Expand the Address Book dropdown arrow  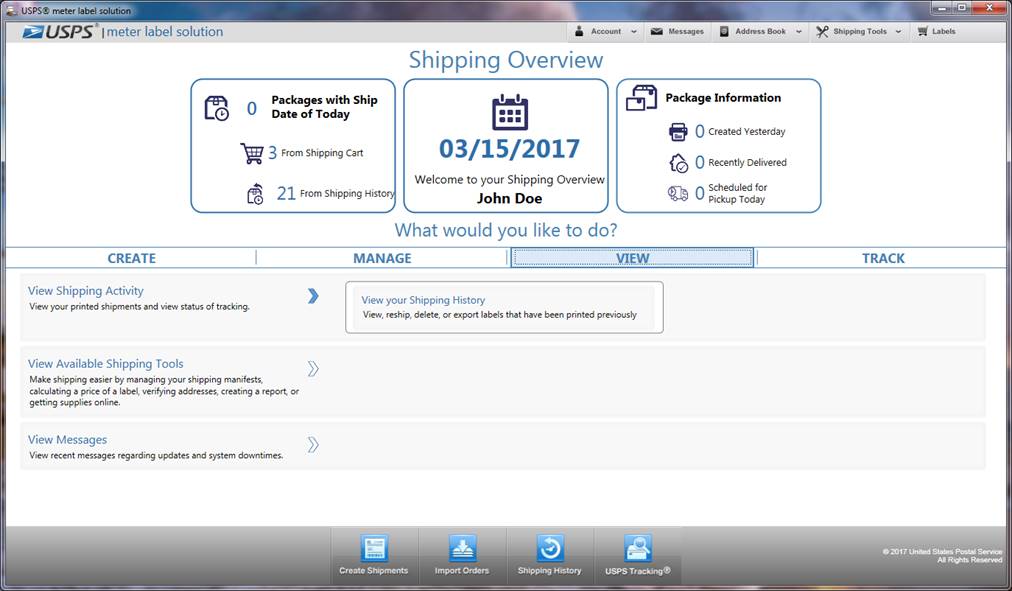[x=799, y=32]
